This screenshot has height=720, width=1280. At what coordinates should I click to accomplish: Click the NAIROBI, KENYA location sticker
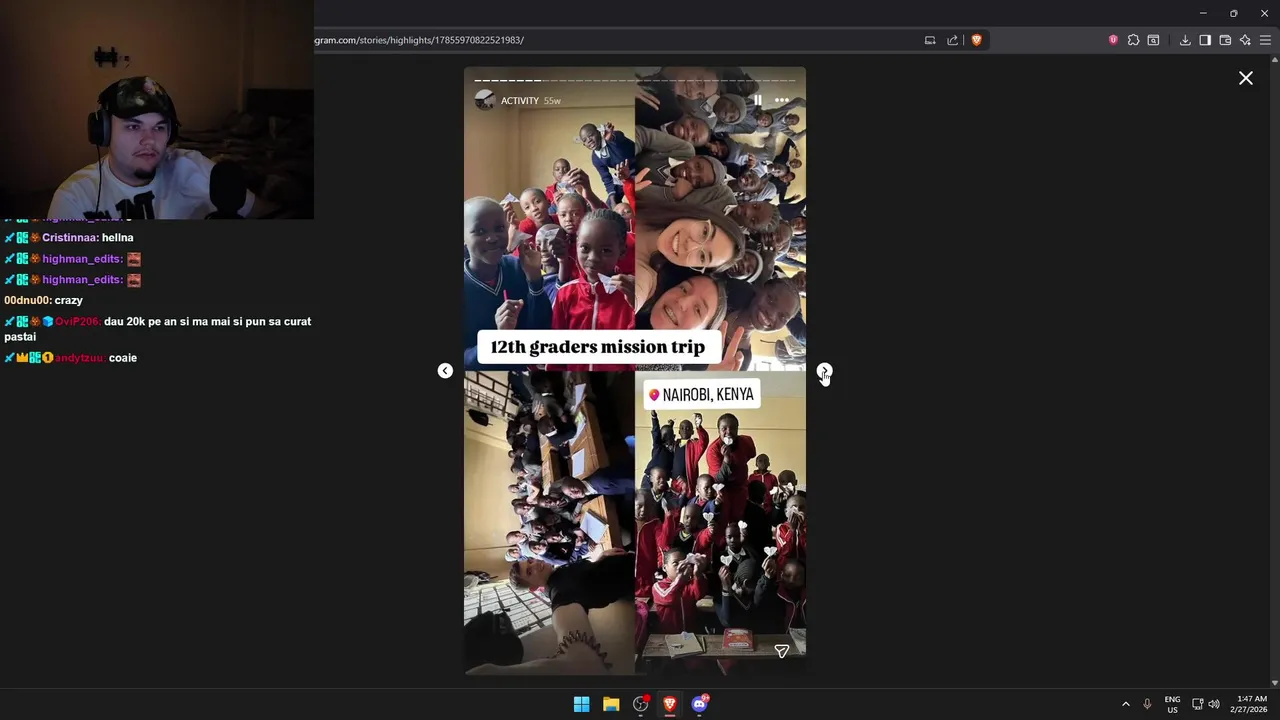point(703,395)
